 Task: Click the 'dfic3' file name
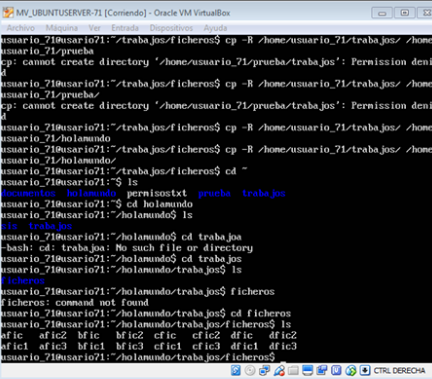pos(283,346)
